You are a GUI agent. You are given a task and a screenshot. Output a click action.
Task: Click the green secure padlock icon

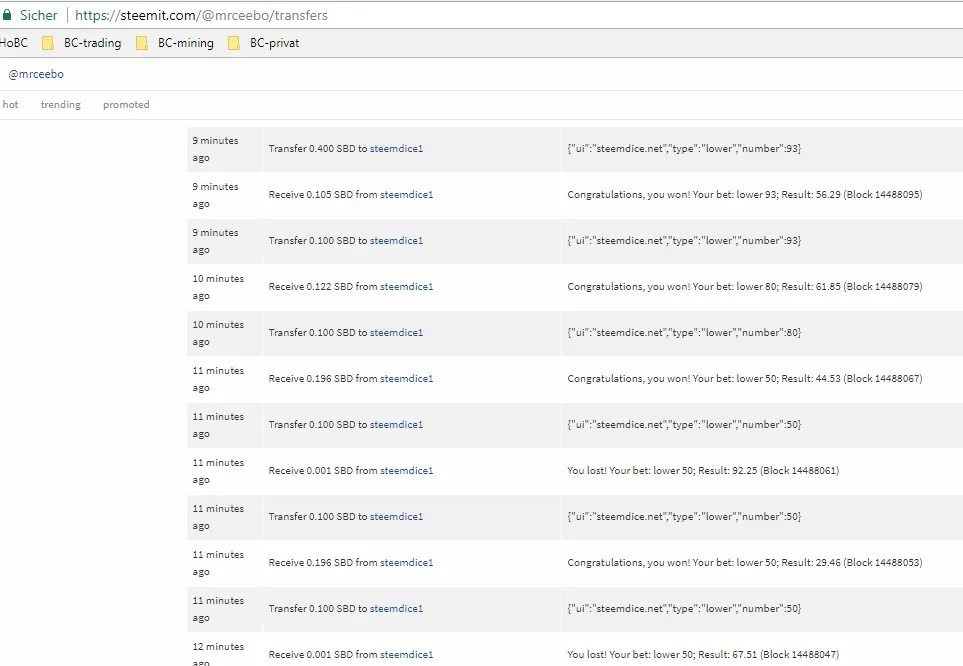(7, 15)
